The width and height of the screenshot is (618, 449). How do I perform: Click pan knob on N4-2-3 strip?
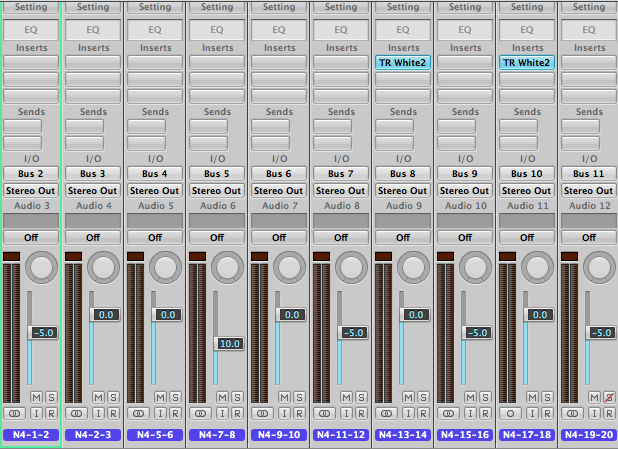point(103,268)
